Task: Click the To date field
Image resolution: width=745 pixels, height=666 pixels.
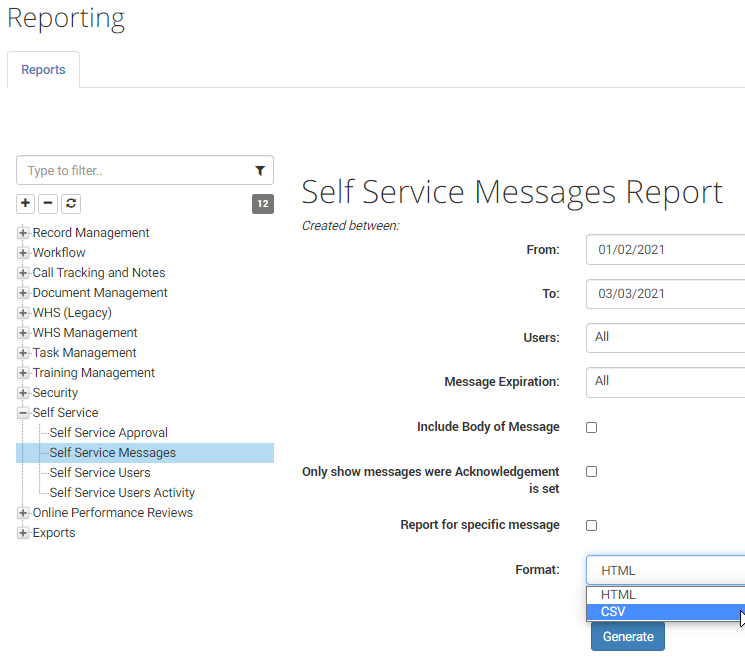Action: click(665, 294)
